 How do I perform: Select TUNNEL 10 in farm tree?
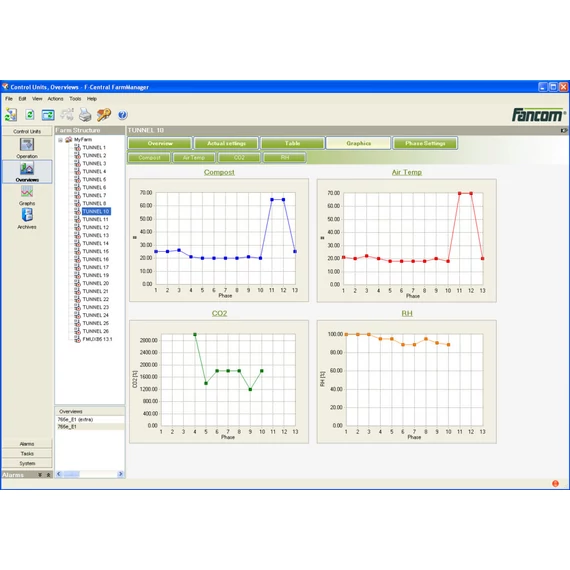point(96,212)
